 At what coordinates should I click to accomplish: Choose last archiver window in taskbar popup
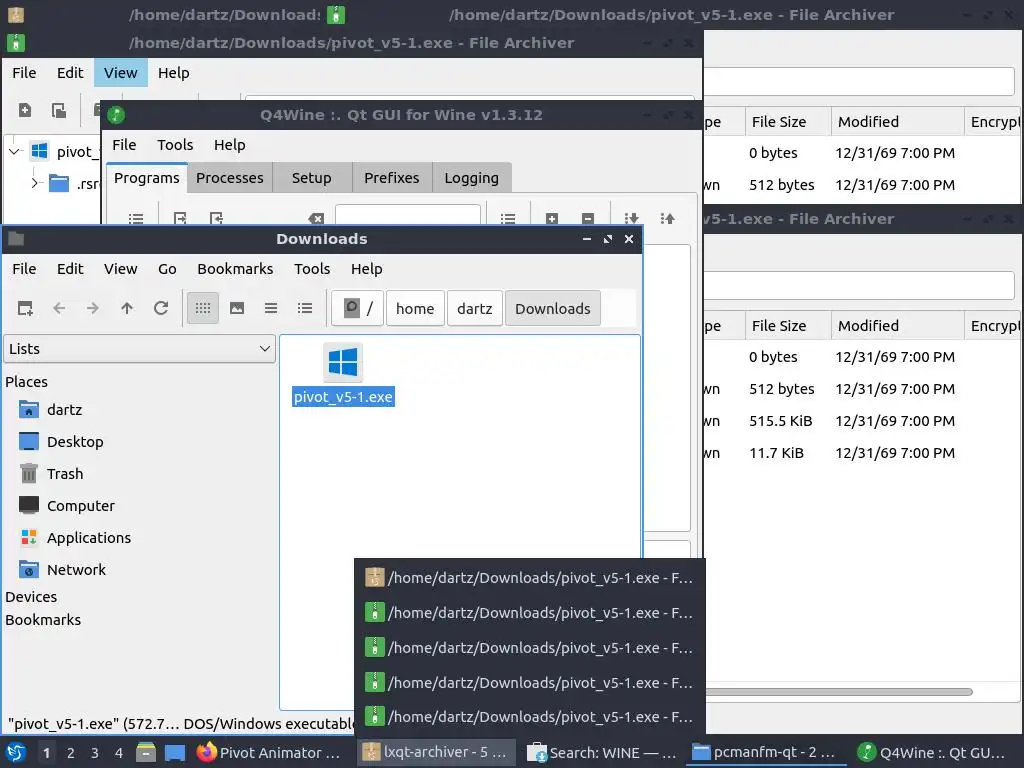[530, 717]
